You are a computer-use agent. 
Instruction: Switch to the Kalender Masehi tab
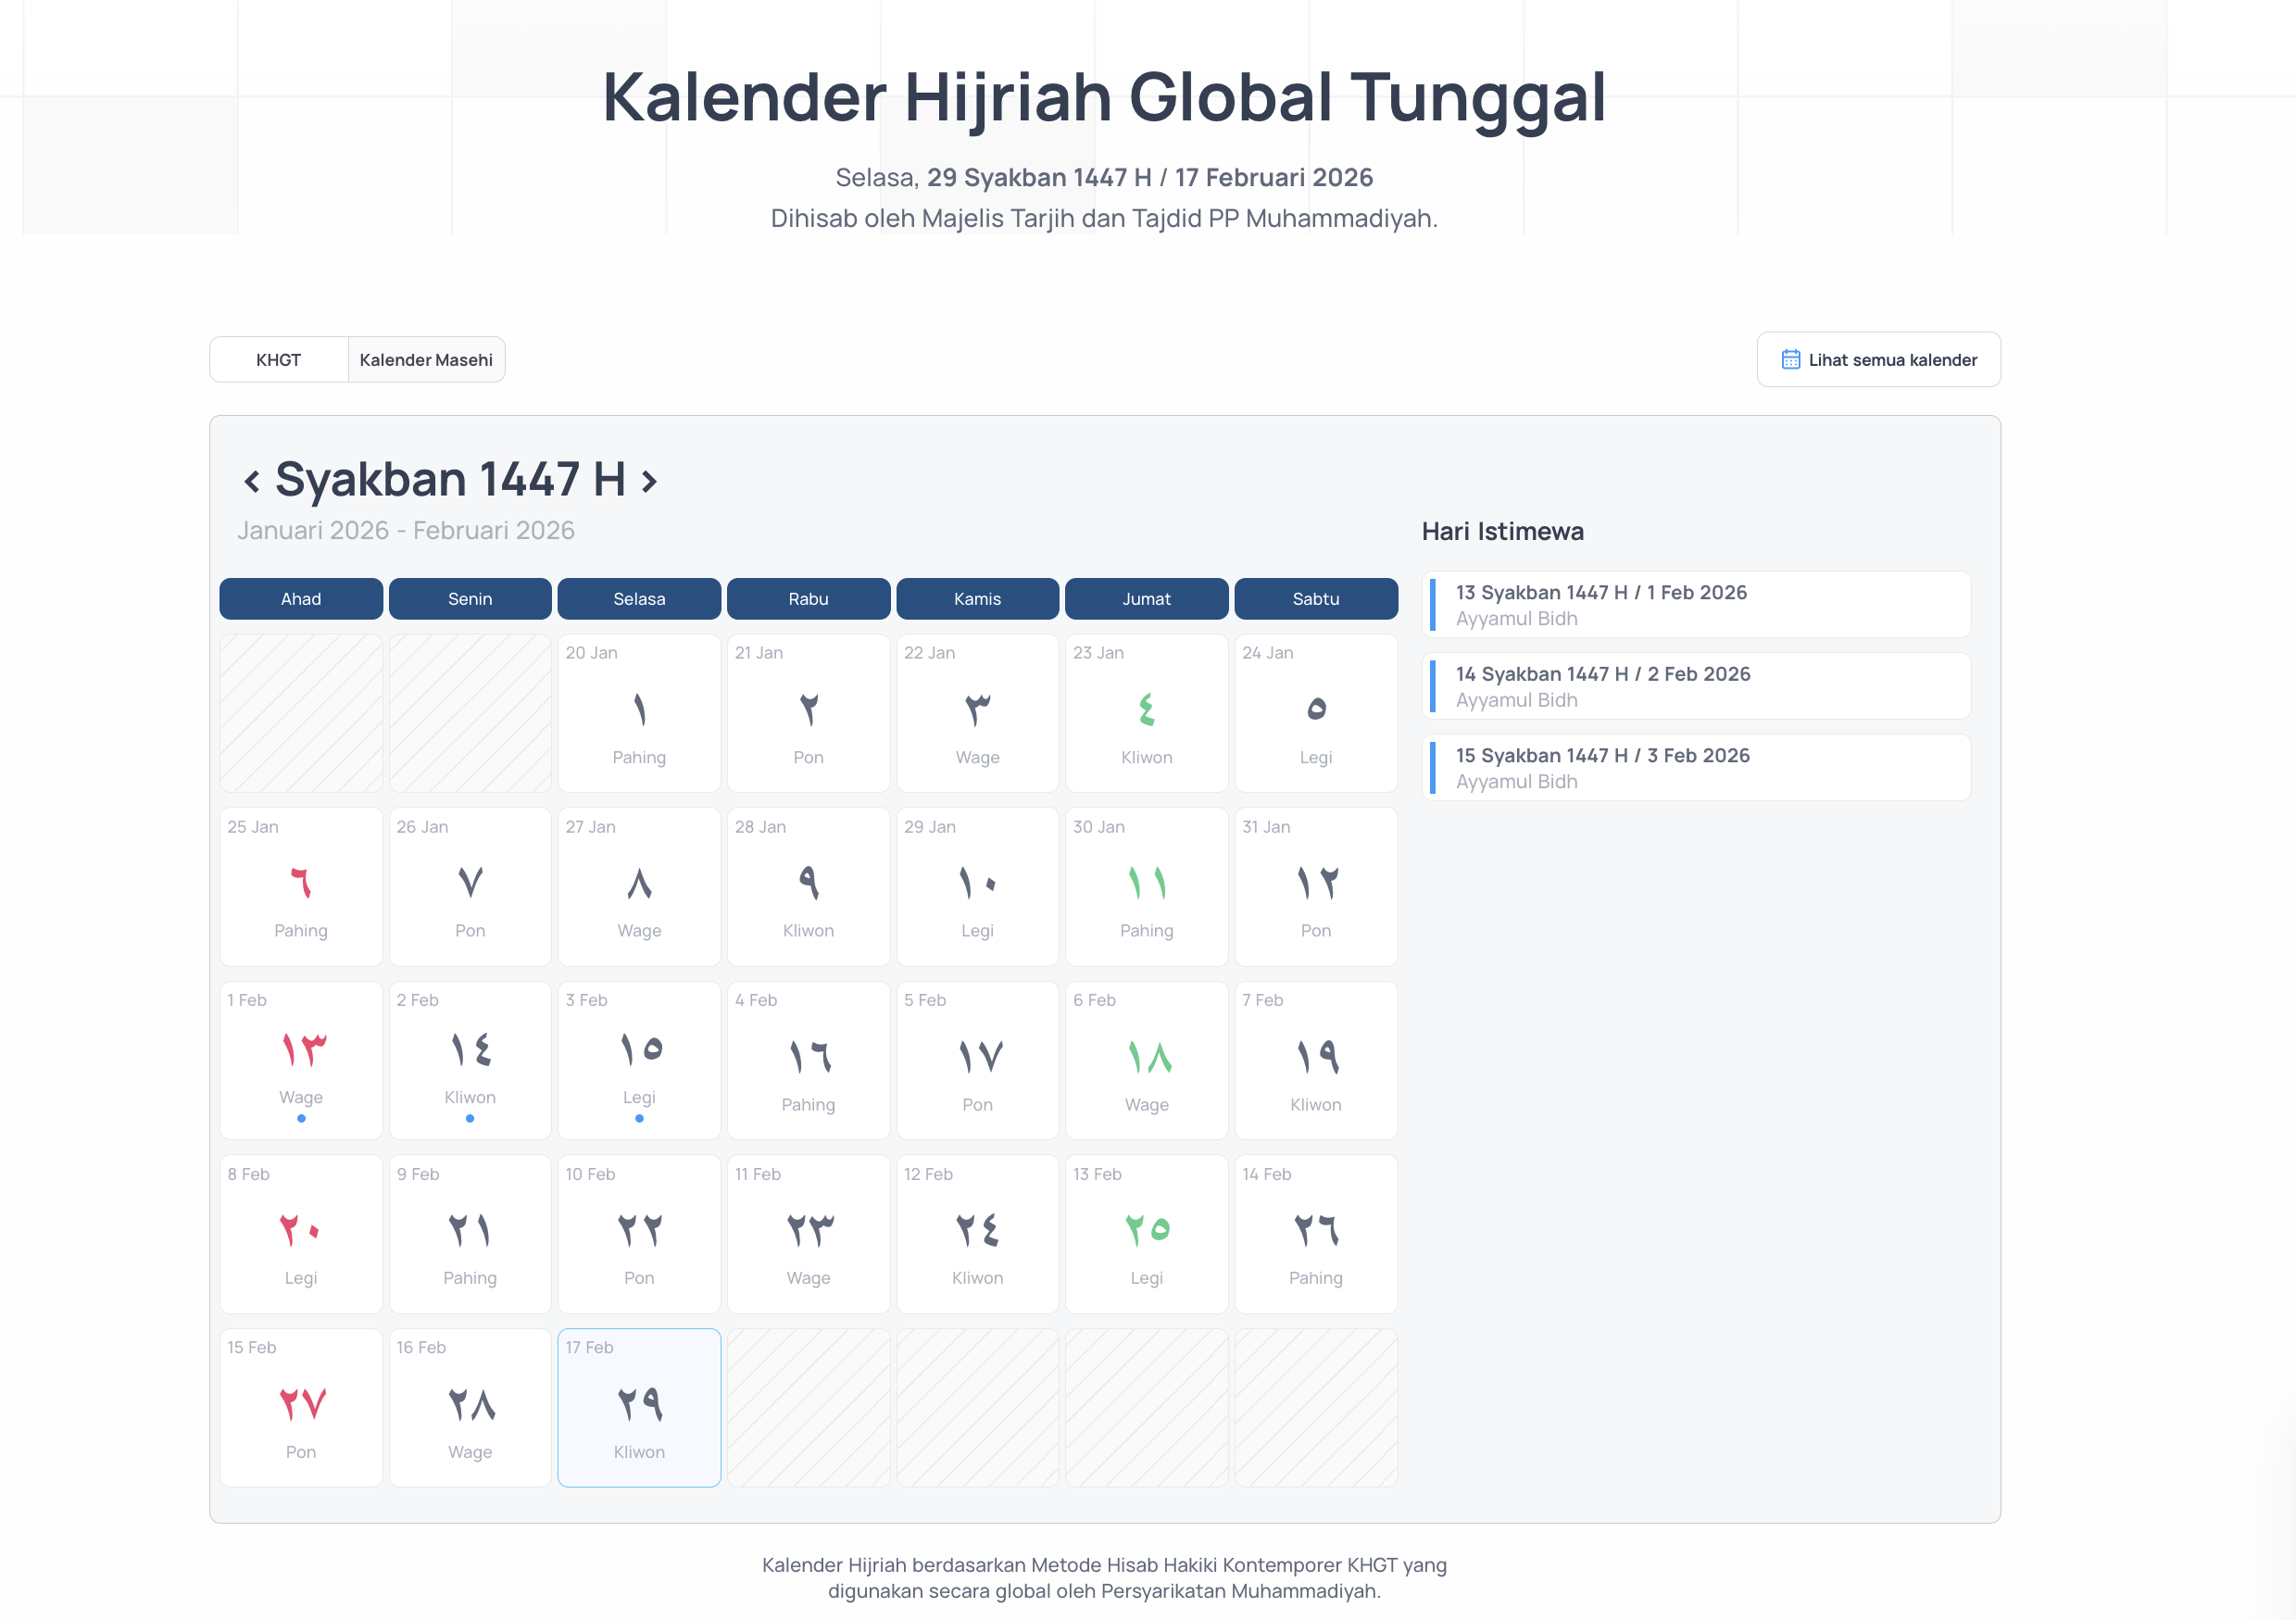(x=426, y=359)
